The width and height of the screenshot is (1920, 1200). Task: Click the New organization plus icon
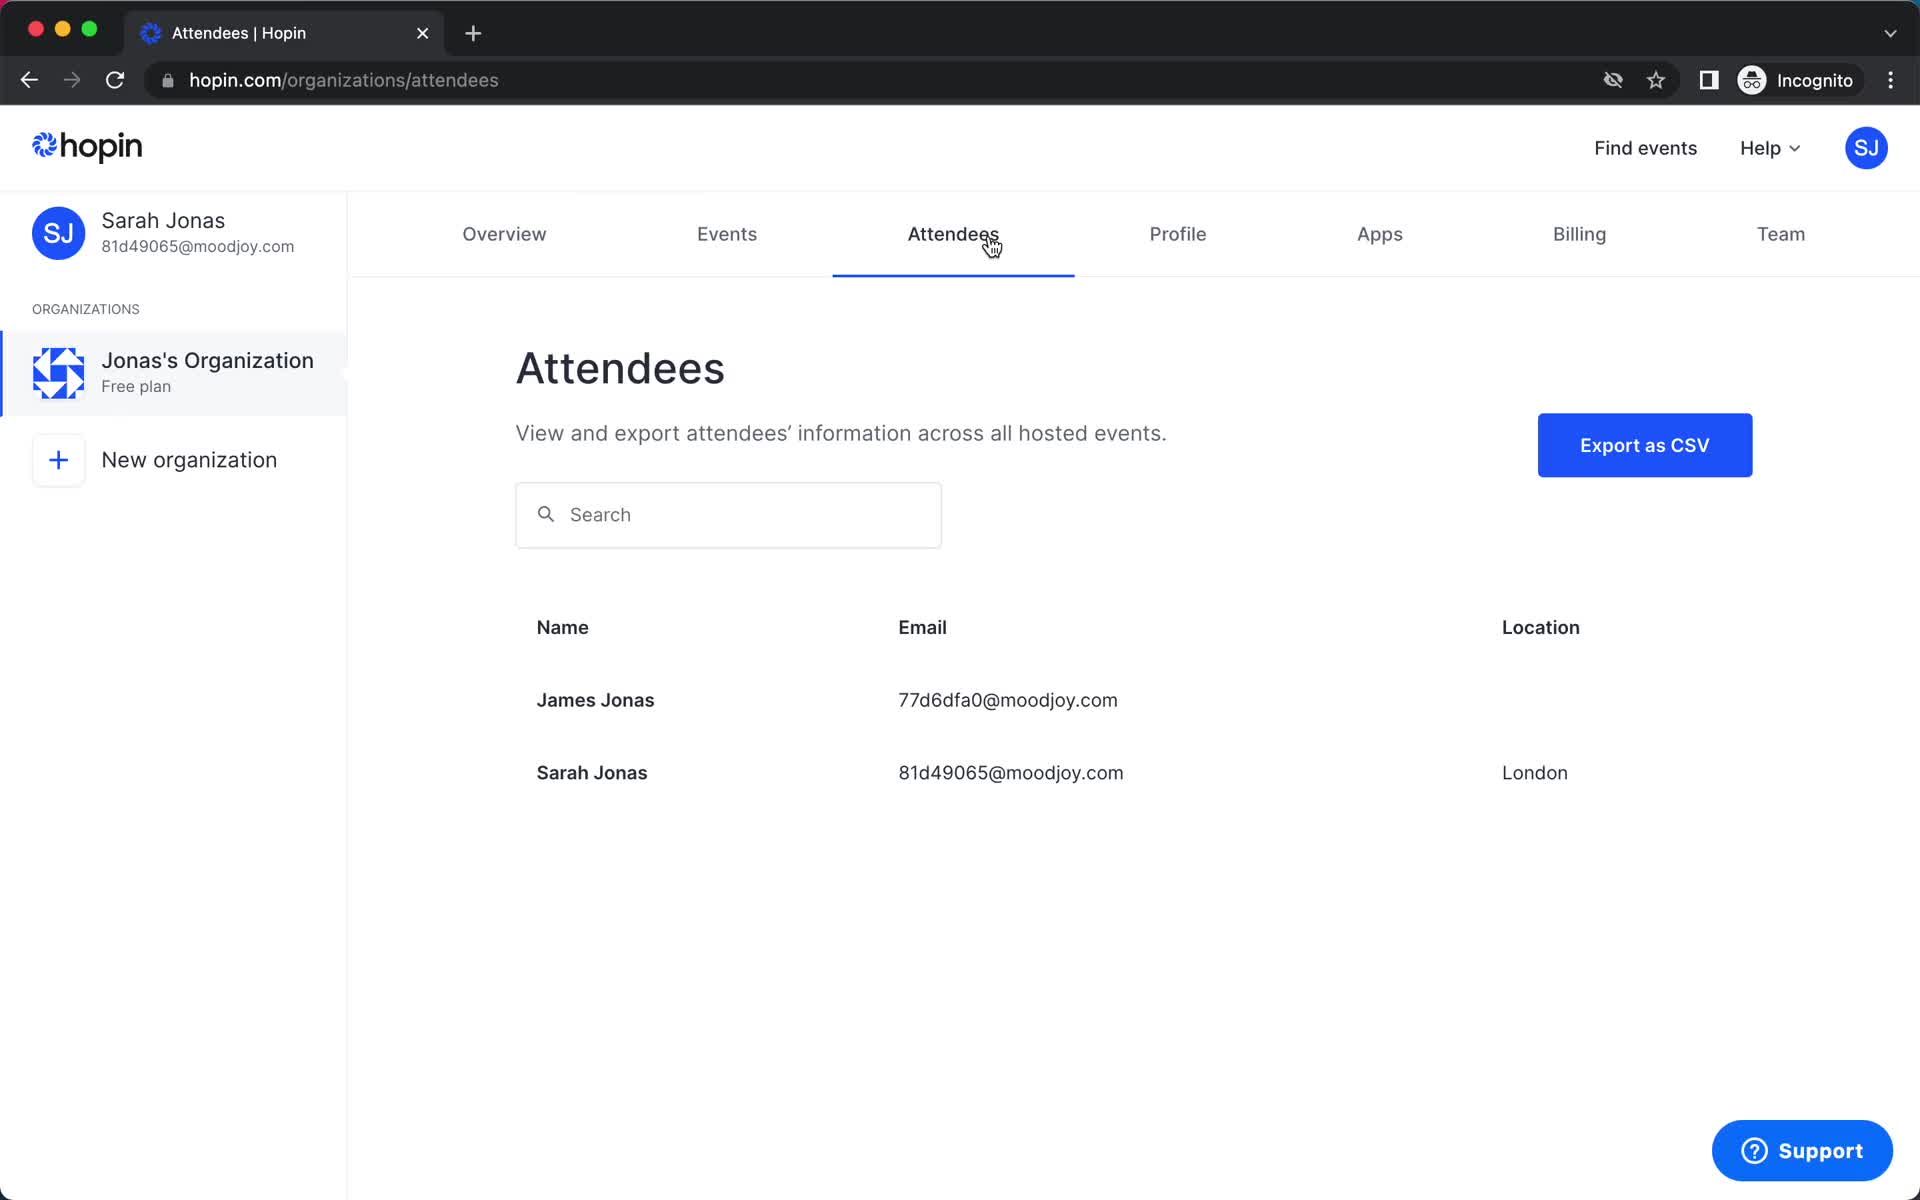[57, 459]
